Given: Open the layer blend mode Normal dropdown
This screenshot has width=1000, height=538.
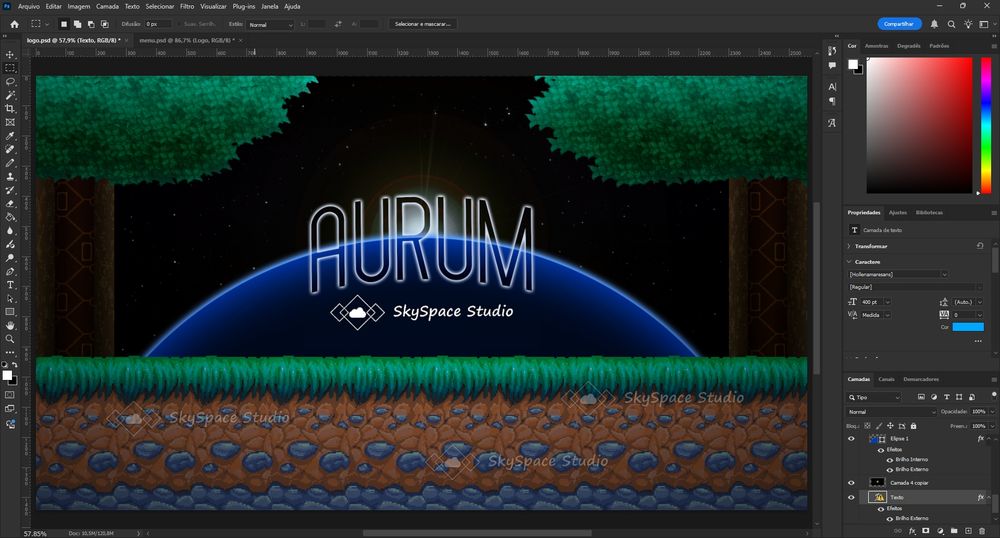Looking at the screenshot, I should [890, 411].
